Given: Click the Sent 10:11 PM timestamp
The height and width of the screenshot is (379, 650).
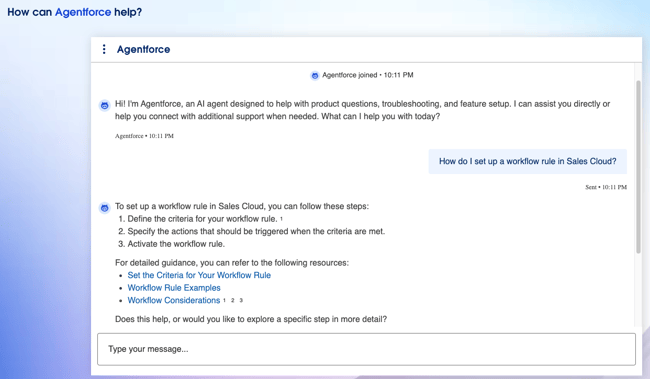Looking at the screenshot, I should click(x=606, y=187).
